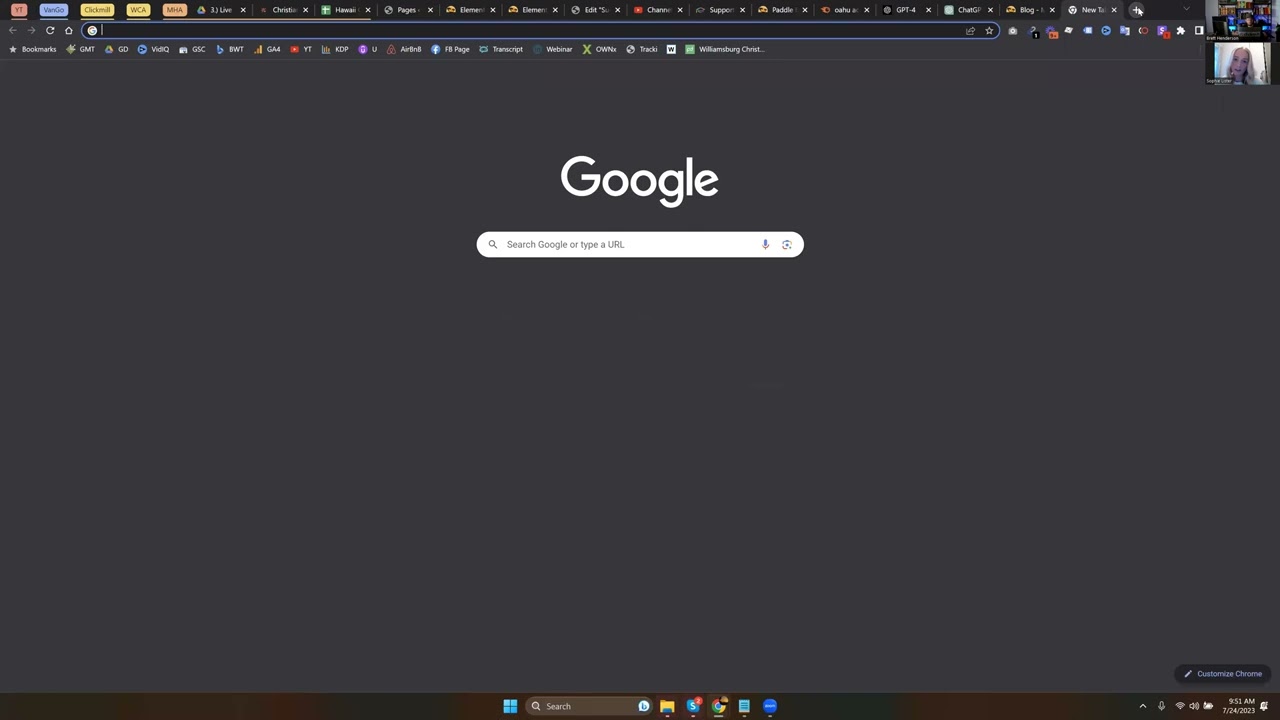The width and height of the screenshot is (1280, 720).
Task: Expand the YT tab group
Action: 18,10
